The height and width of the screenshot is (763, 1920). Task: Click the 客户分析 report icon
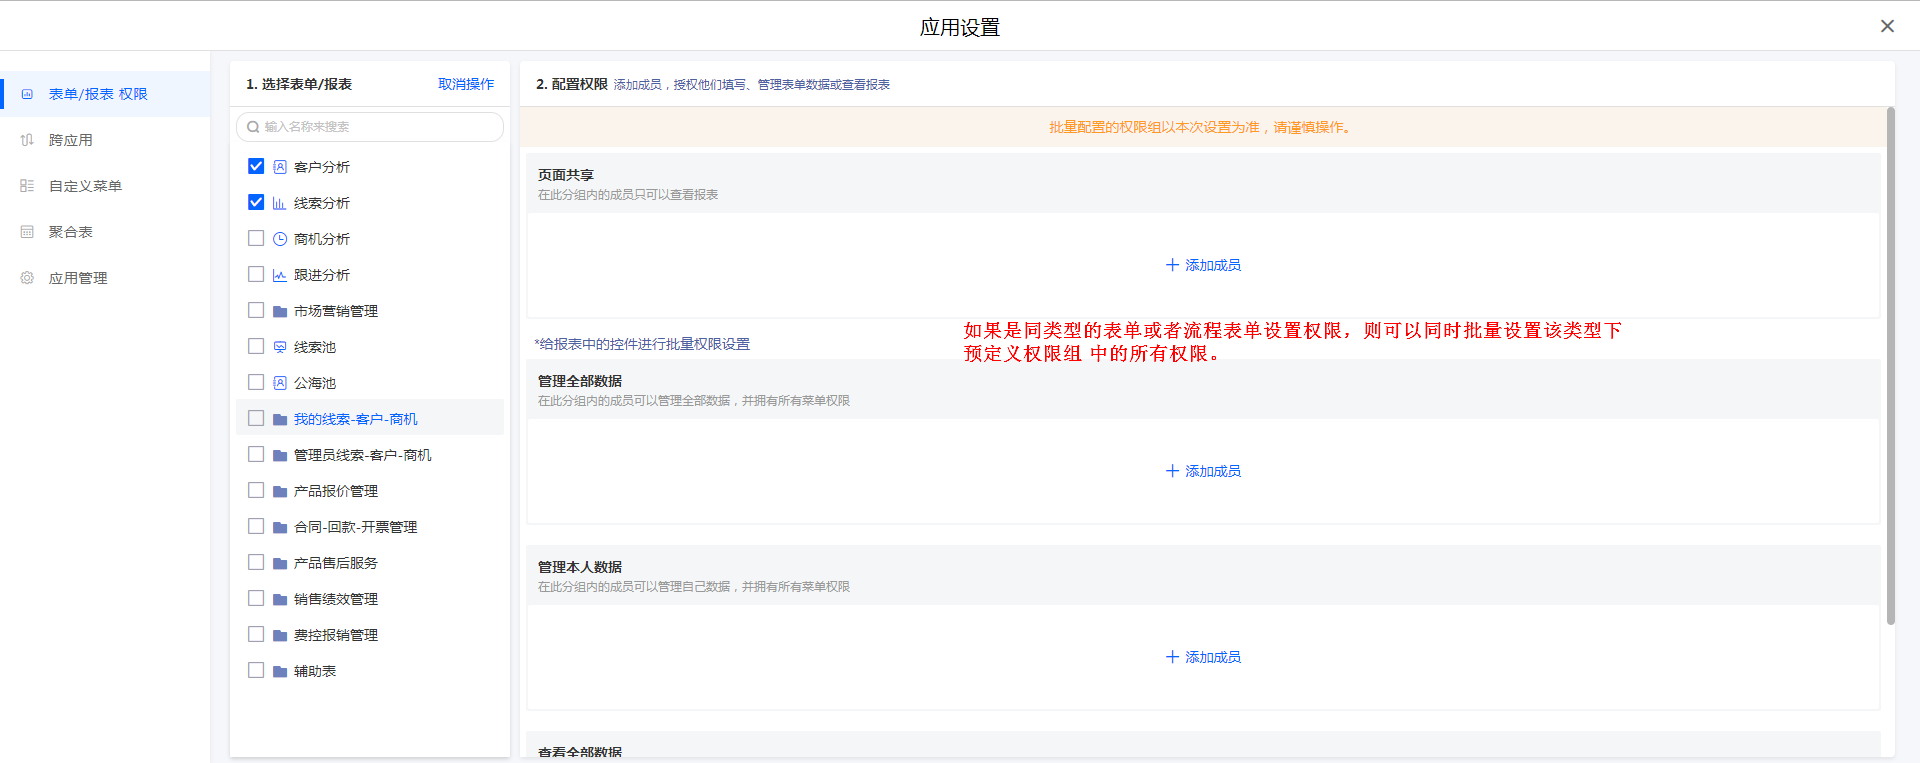[280, 167]
